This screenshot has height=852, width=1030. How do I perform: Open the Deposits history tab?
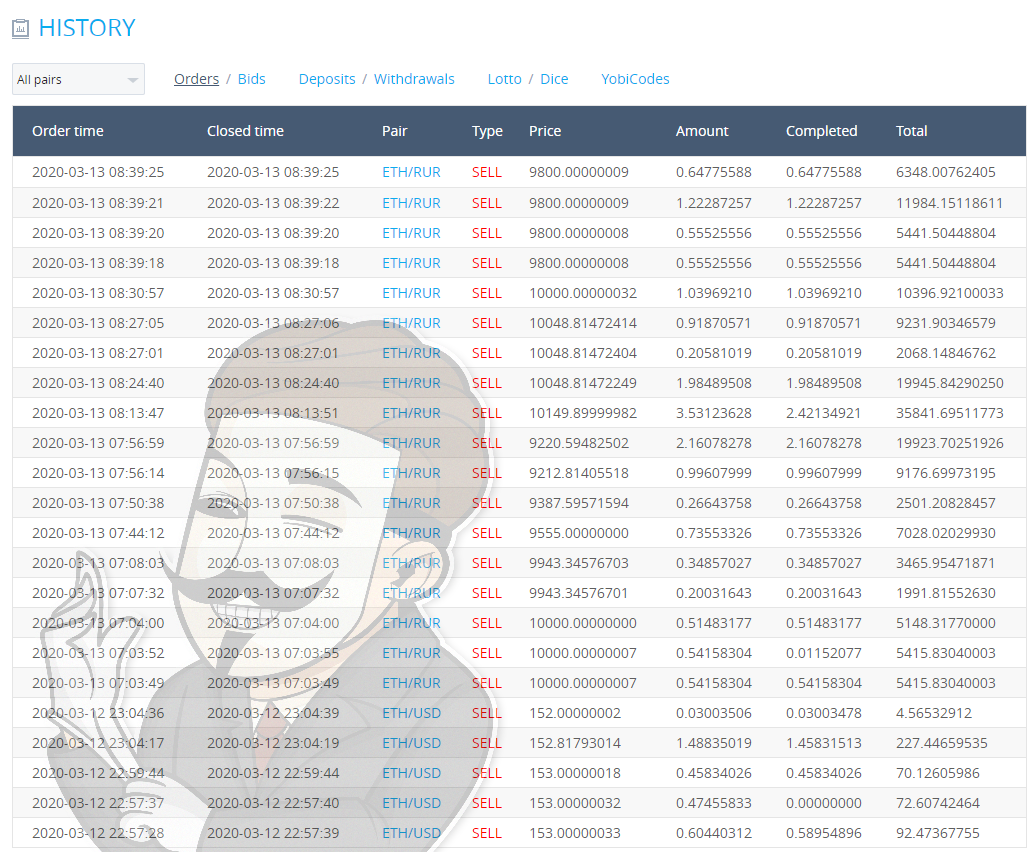coord(327,79)
